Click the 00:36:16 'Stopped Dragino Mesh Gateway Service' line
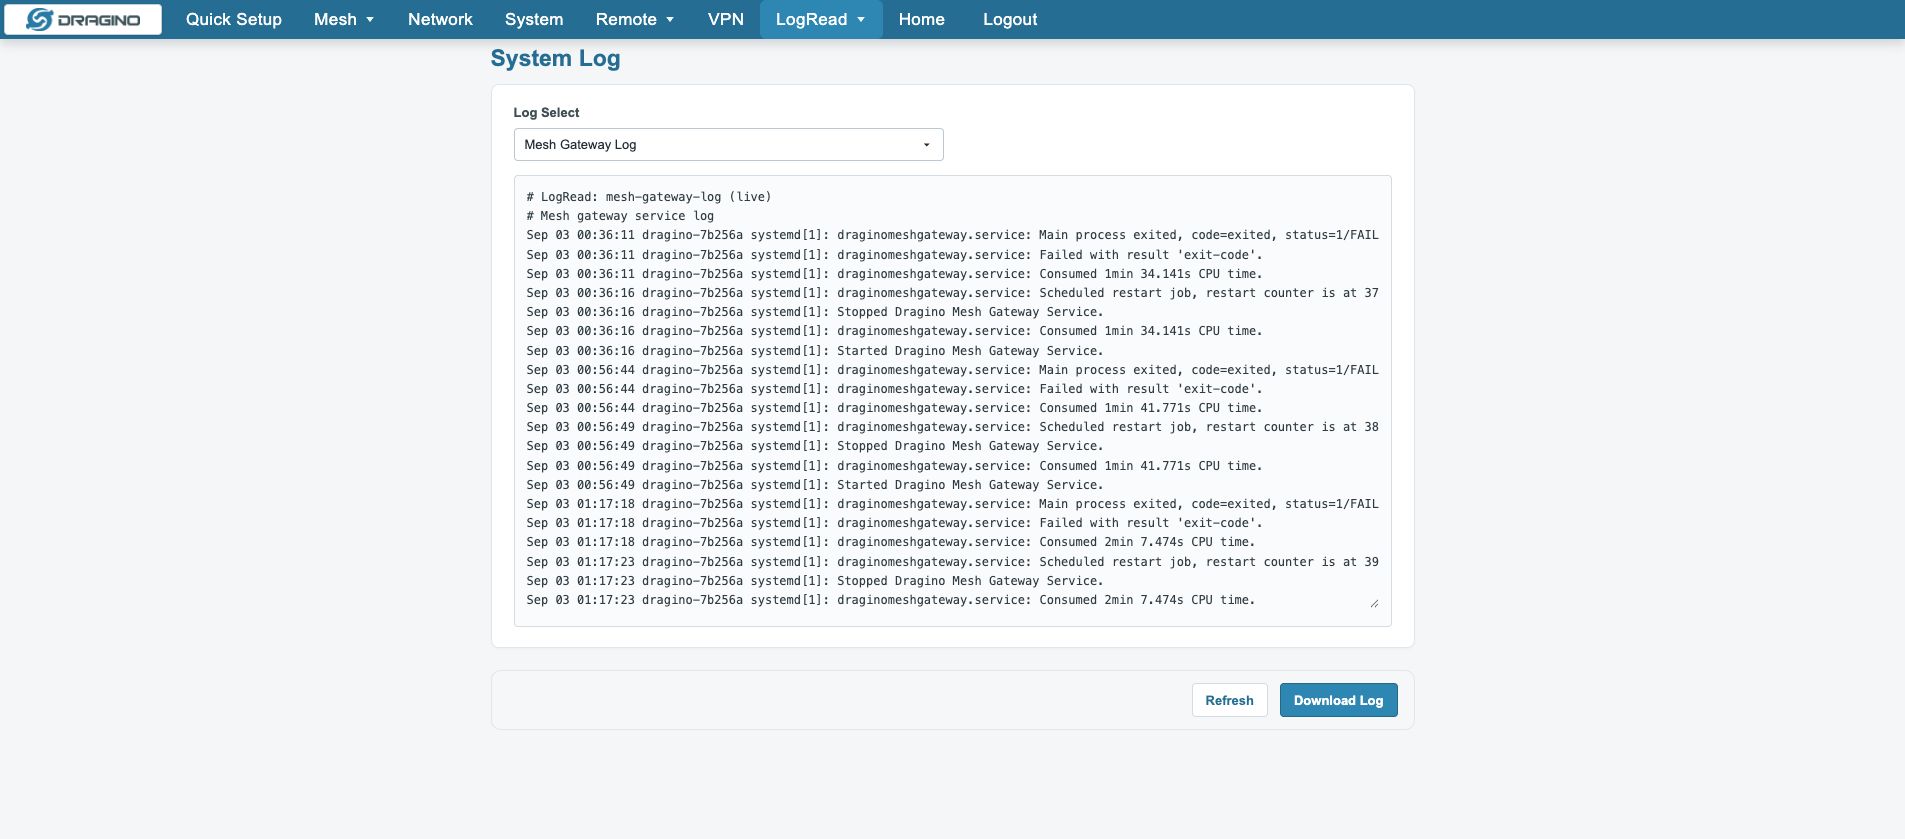This screenshot has width=1905, height=839. pos(815,312)
